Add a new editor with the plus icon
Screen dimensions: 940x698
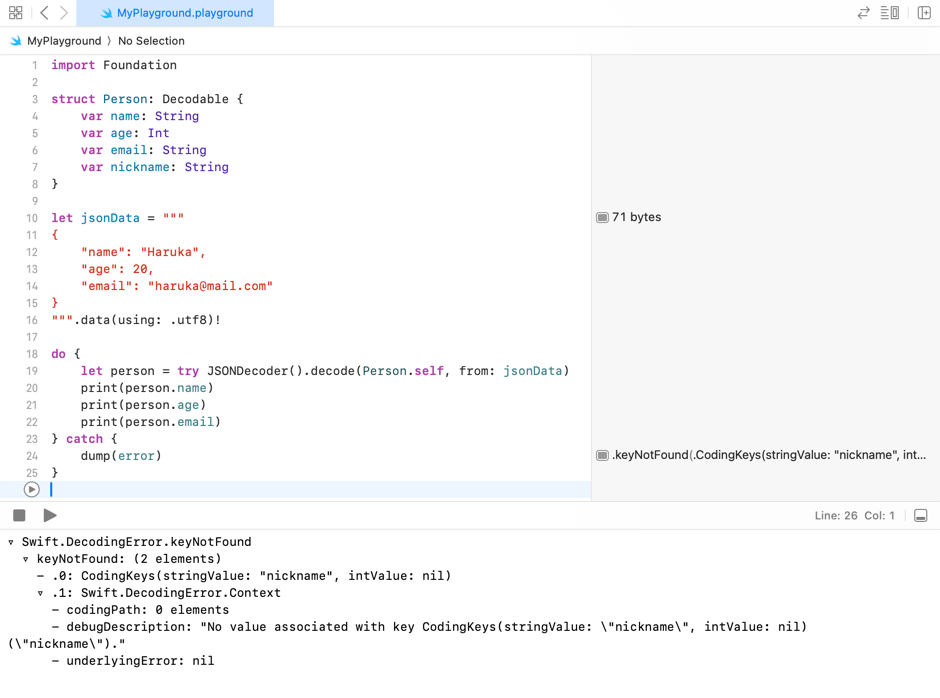click(923, 13)
